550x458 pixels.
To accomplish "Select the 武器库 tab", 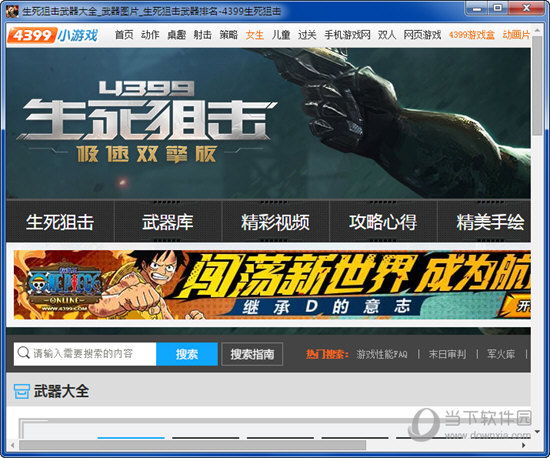I will tap(168, 222).
